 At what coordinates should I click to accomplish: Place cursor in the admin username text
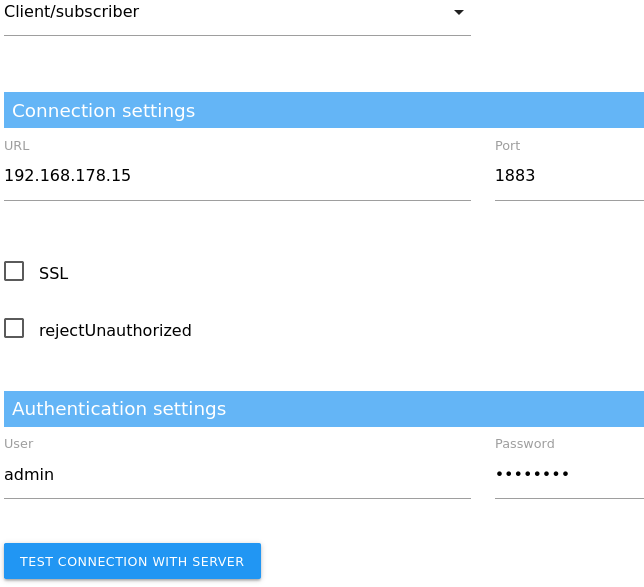pyautogui.click(x=29, y=474)
